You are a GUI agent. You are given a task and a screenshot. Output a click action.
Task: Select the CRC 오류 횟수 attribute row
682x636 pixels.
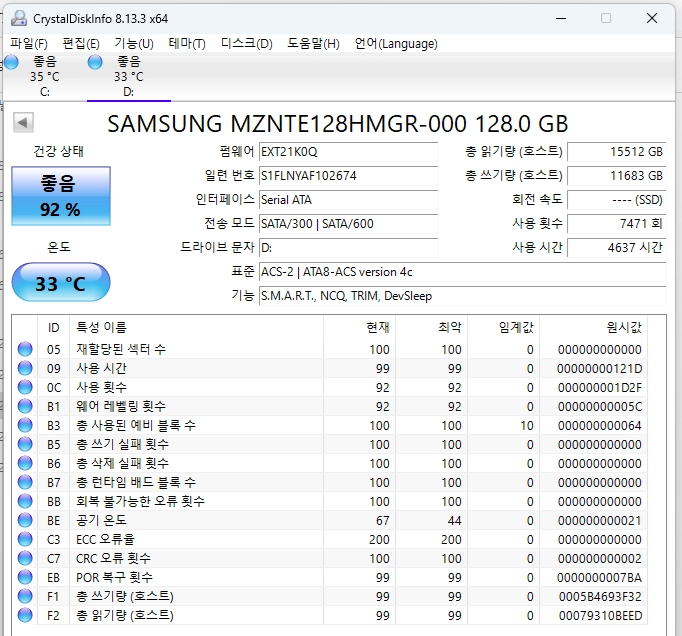pos(330,558)
